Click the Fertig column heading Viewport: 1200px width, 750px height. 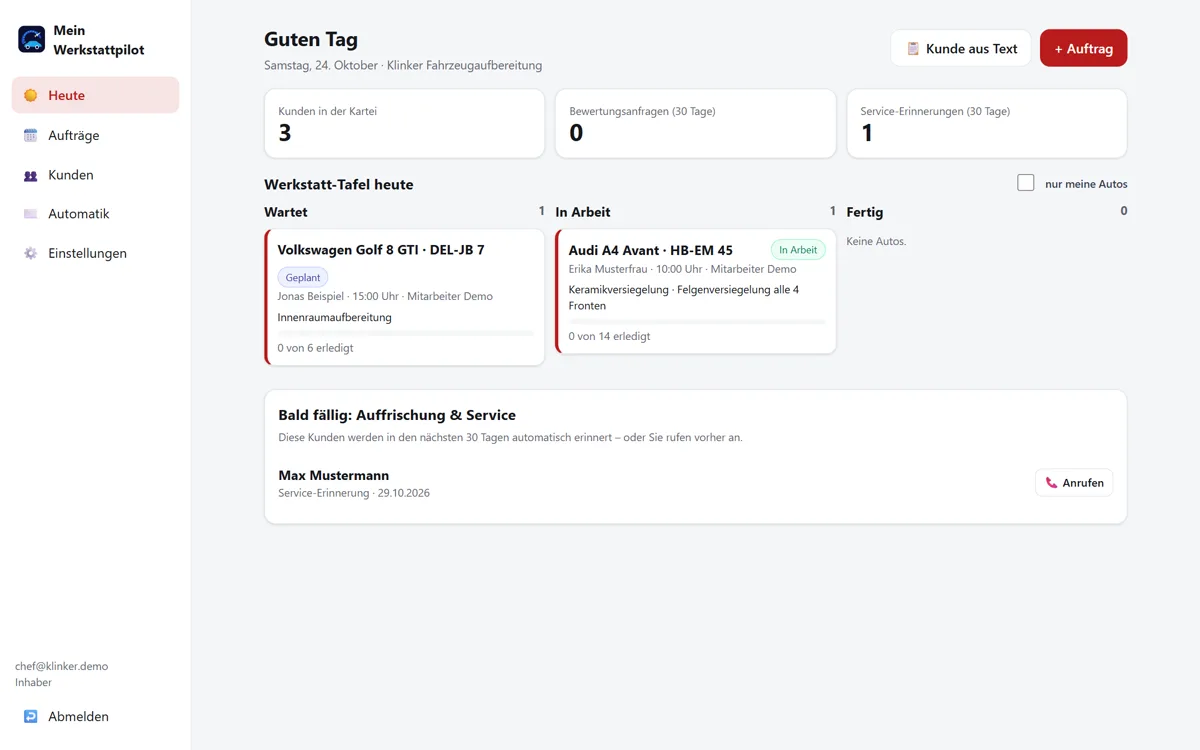(865, 212)
